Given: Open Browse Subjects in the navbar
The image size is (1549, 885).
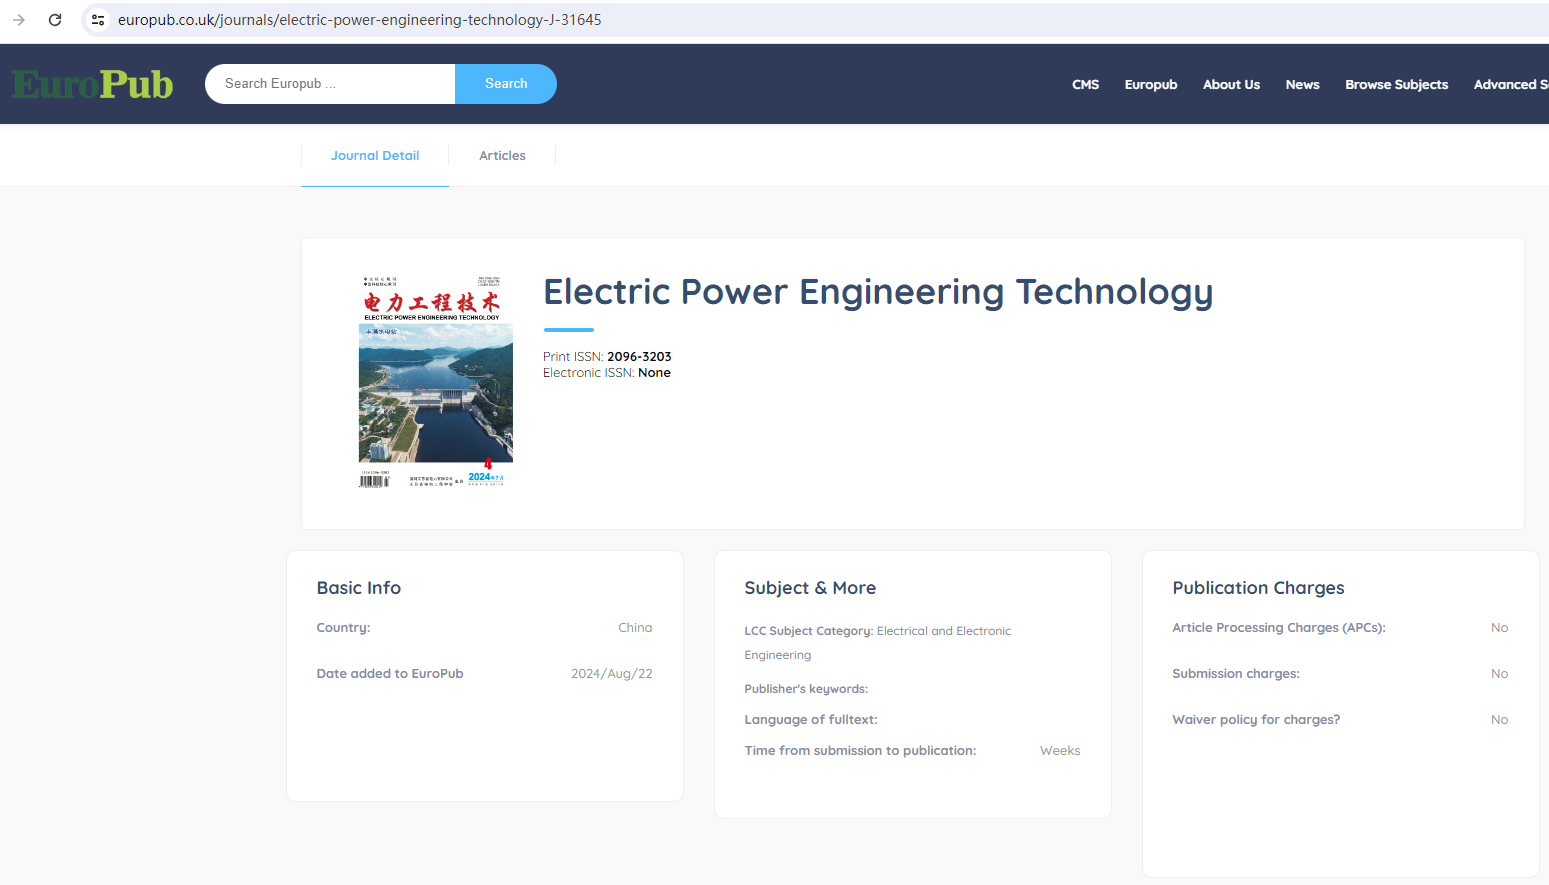Looking at the screenshot, I should point(1396,85).
